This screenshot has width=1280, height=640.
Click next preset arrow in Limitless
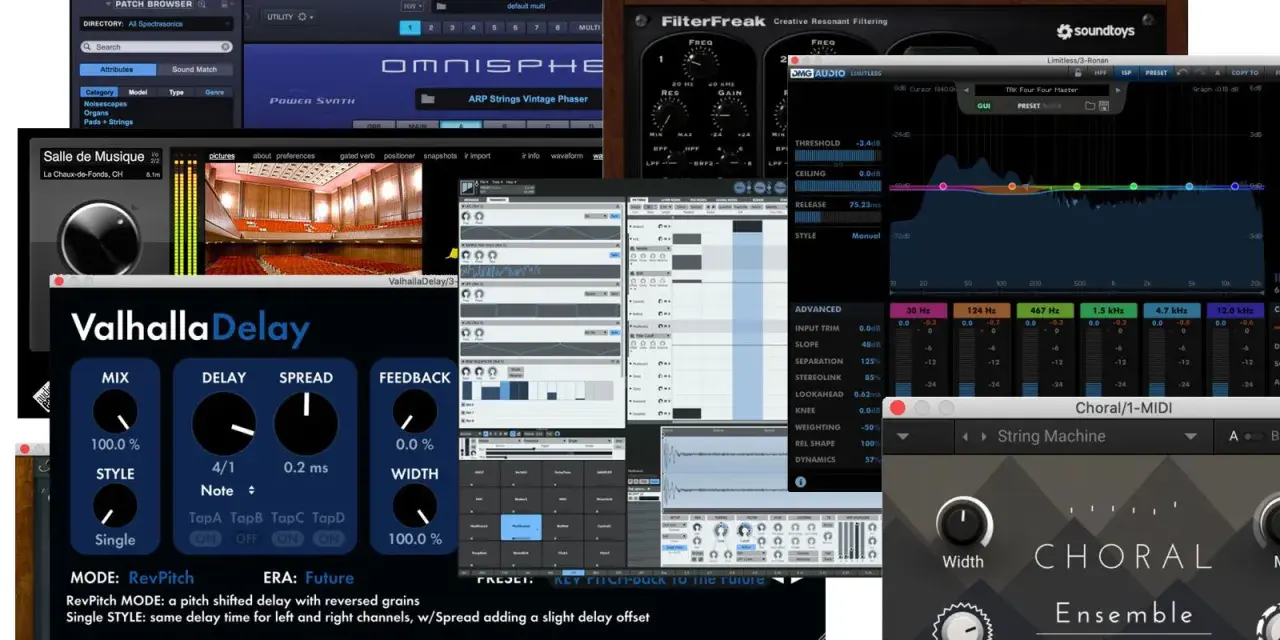(1117, 90)
